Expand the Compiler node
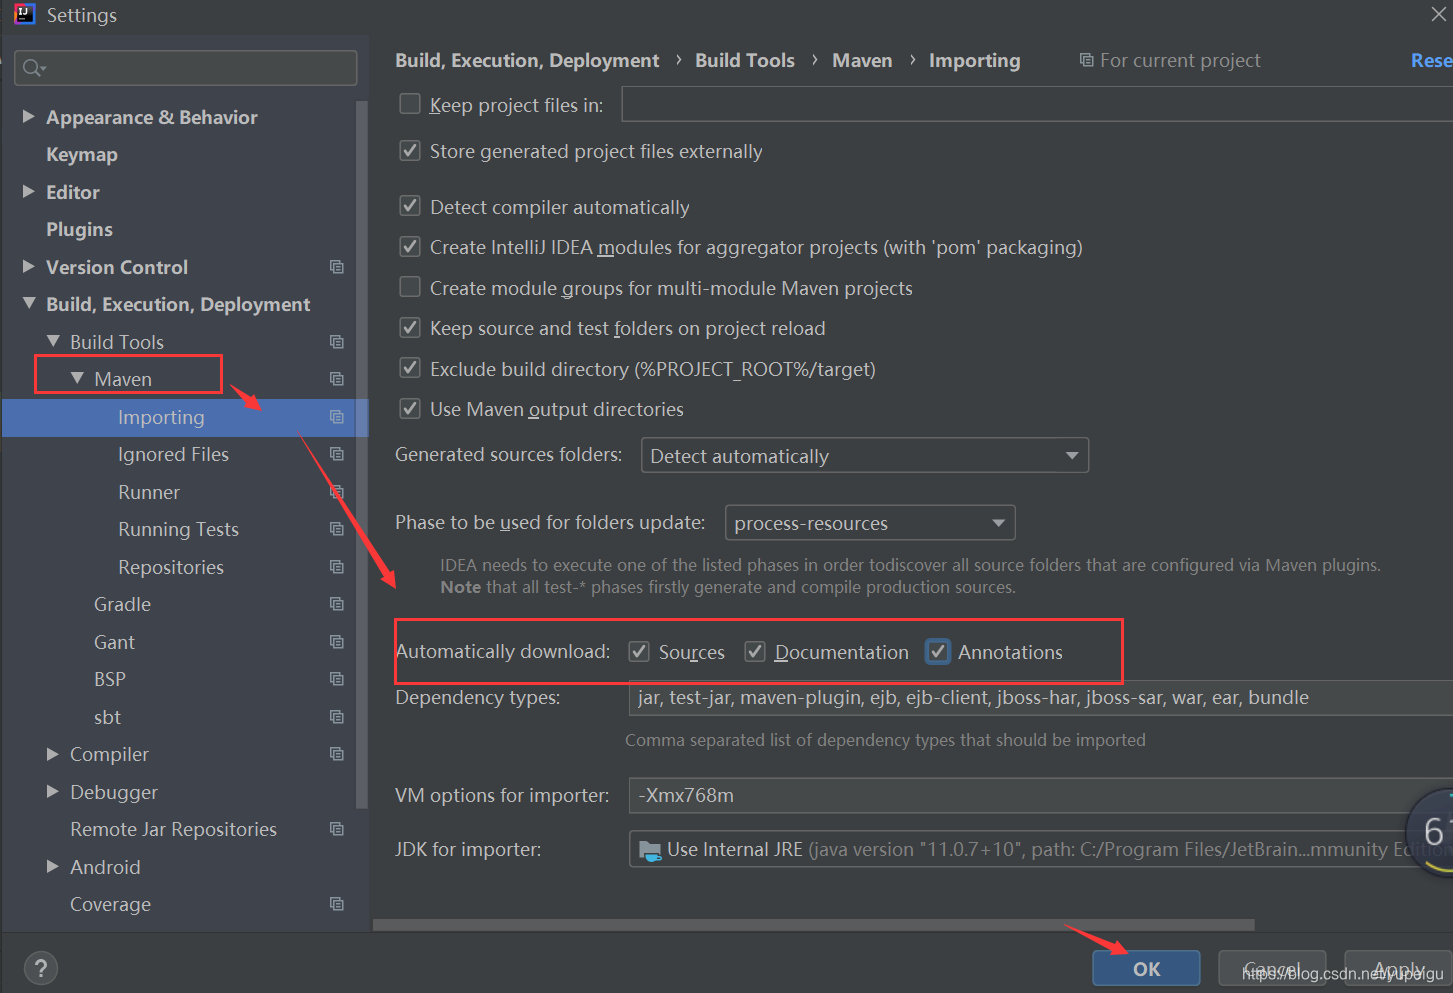Image resolution: width=1453 pixels, height=993 pixels. pyautogui.click(x=53, y=754)
